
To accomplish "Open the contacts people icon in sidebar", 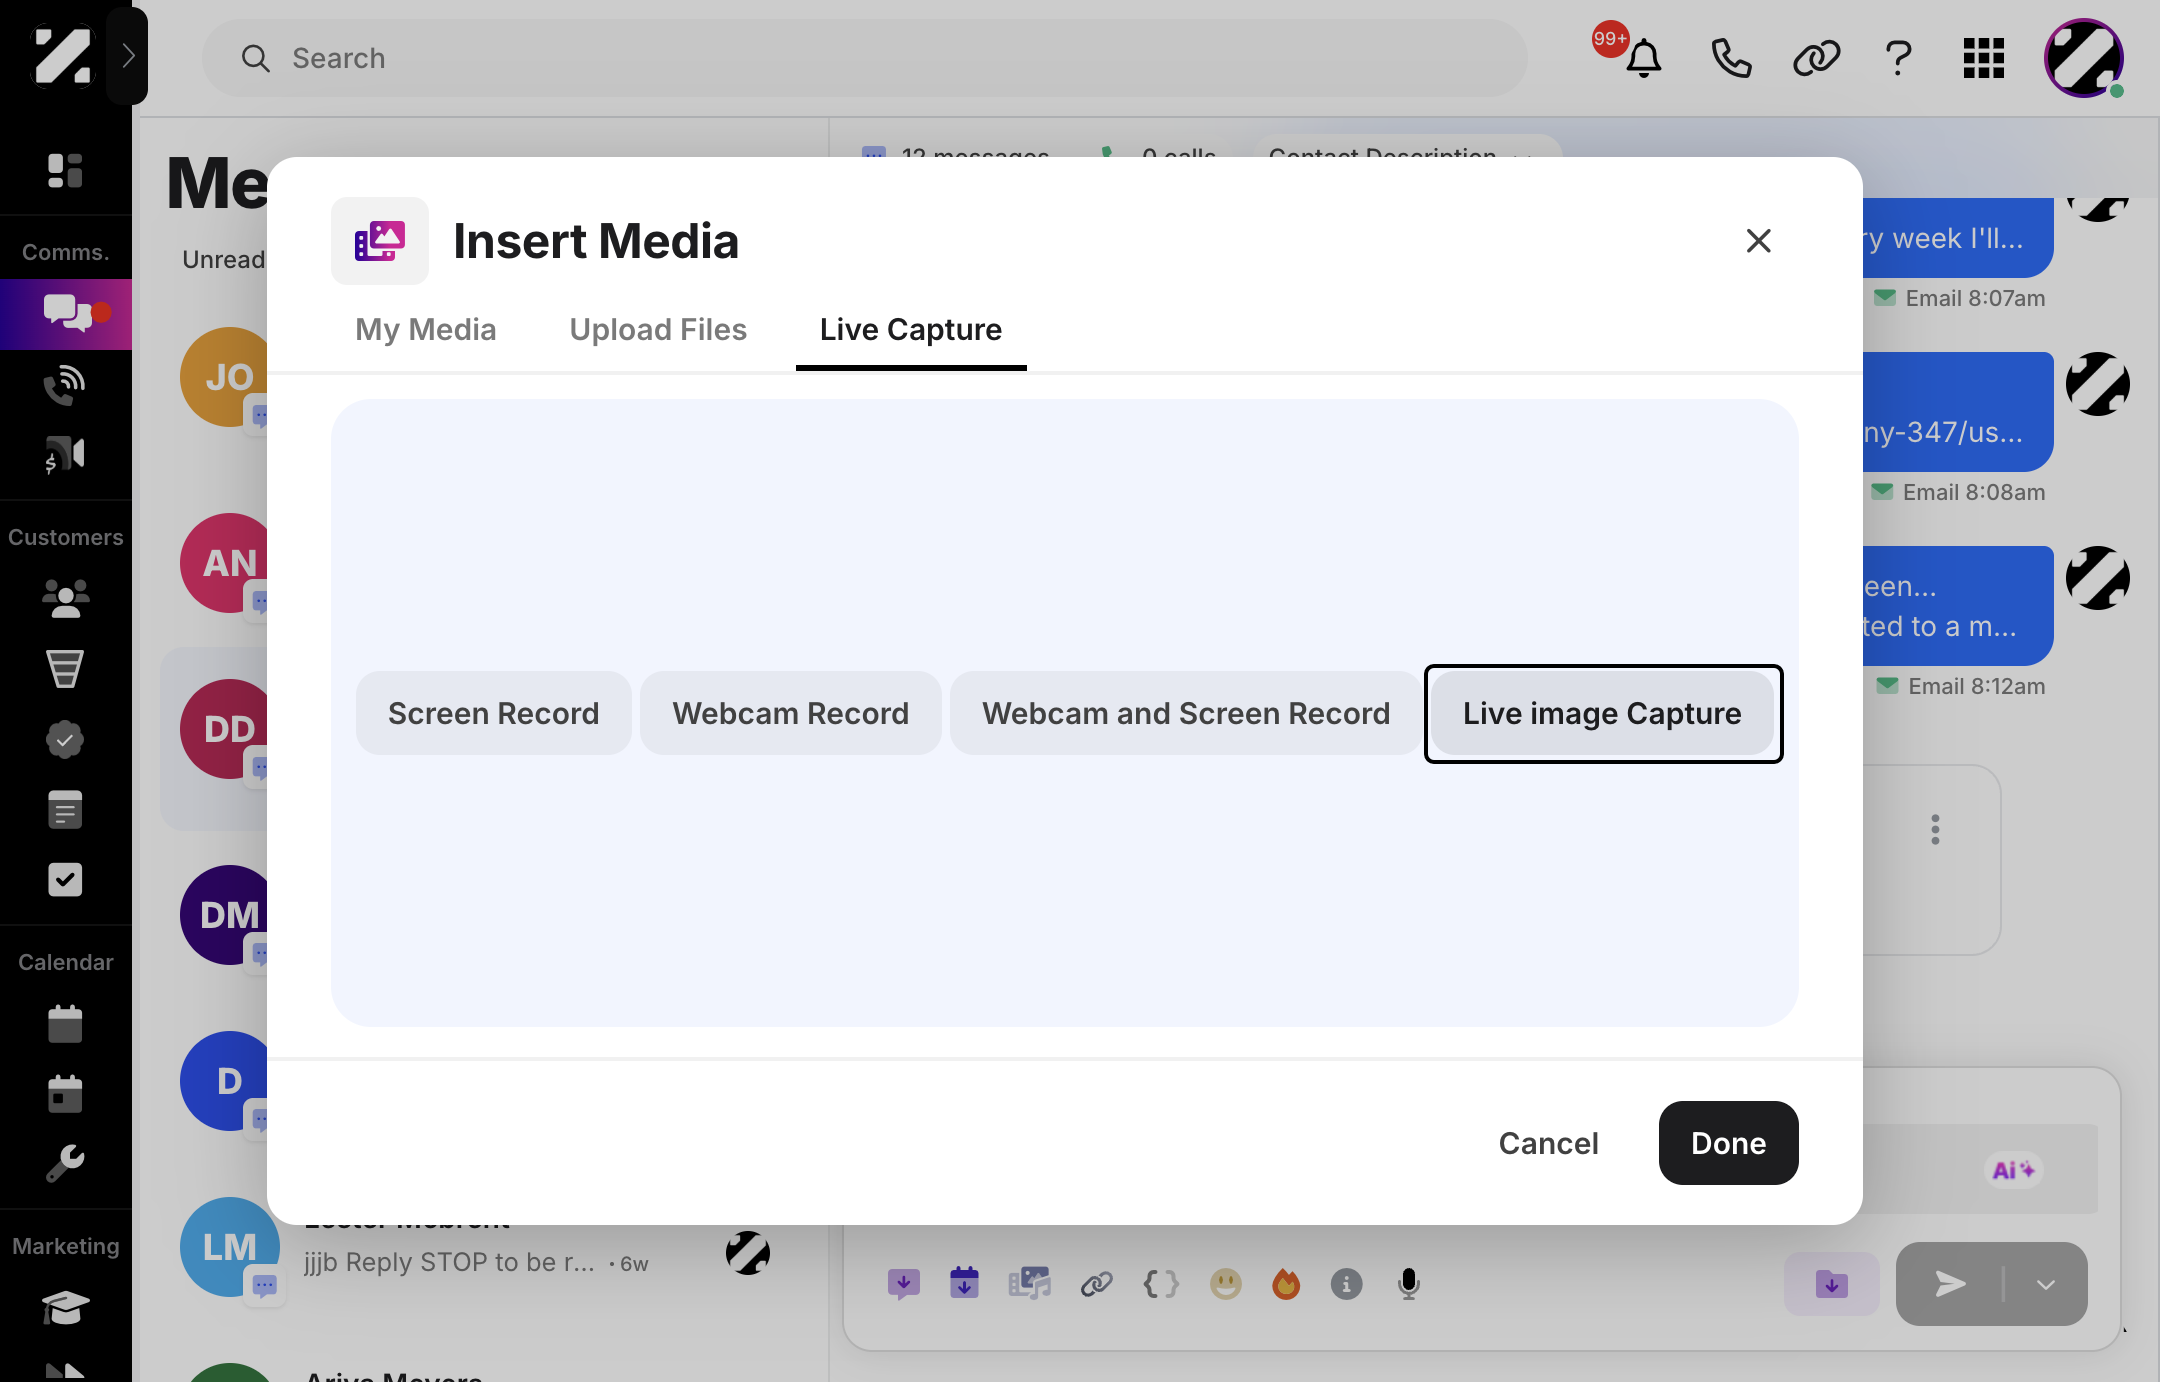I will (x=66, y=598).
